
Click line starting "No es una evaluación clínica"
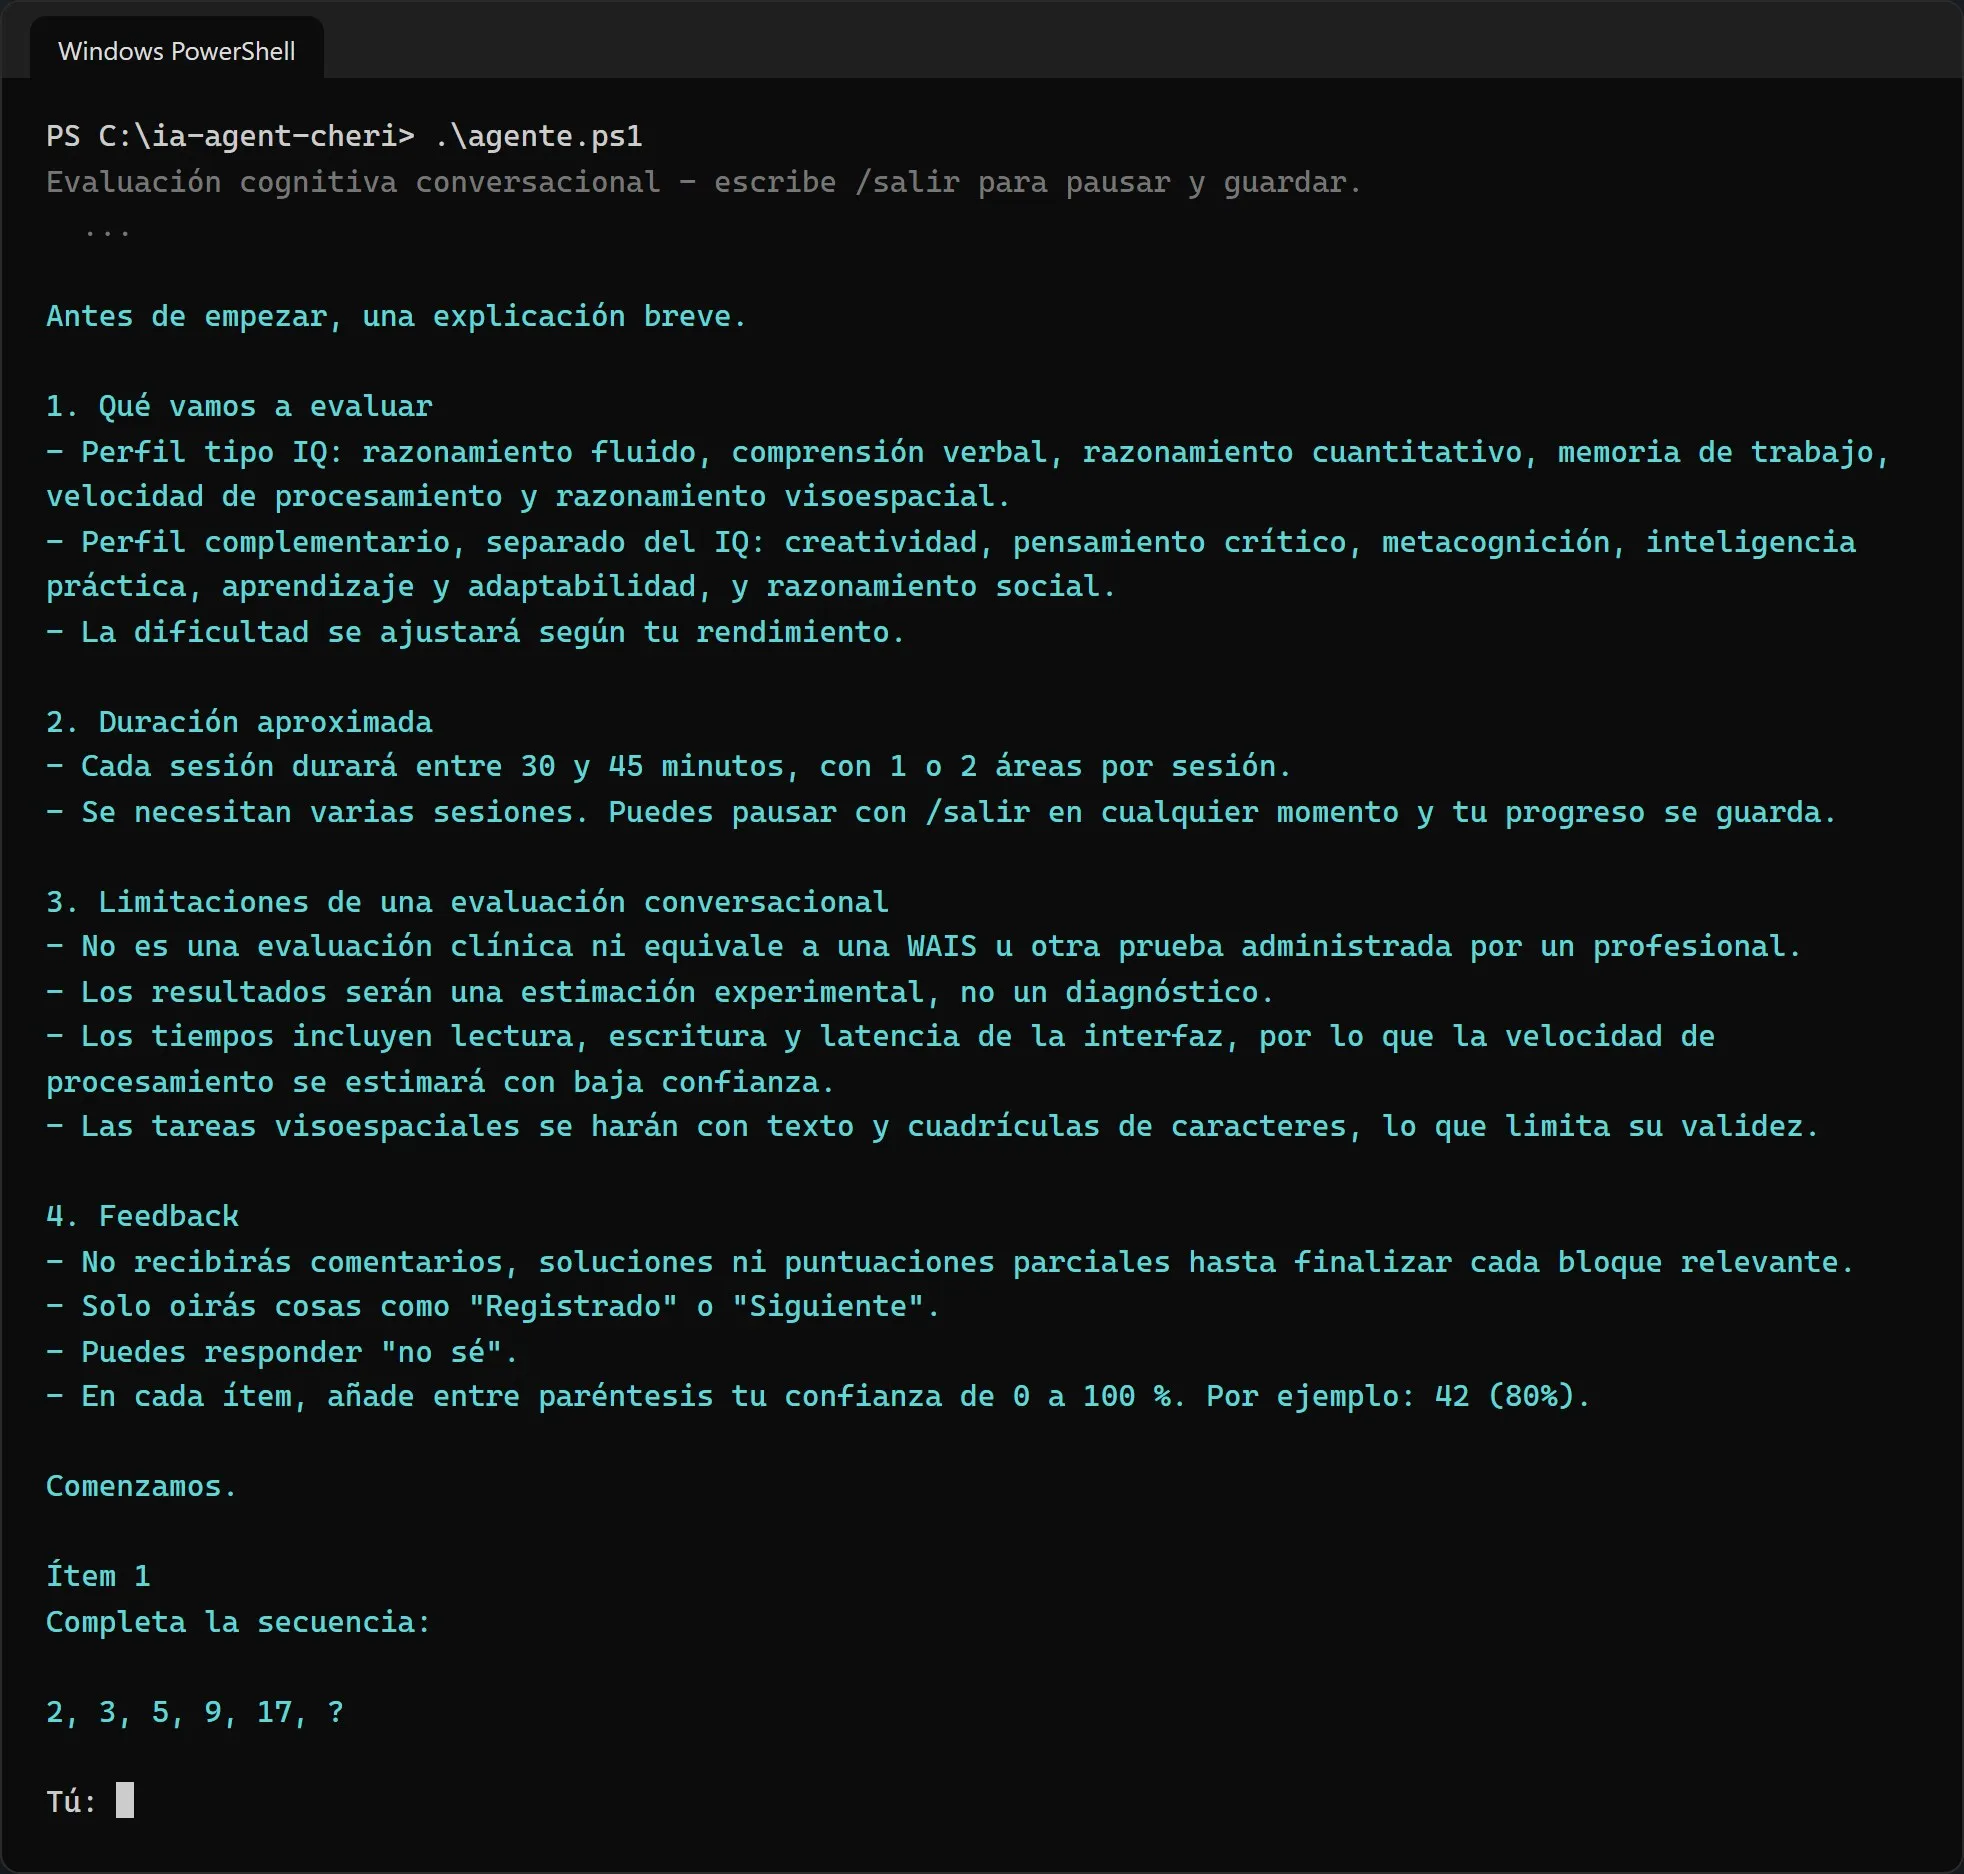pos(924,946)
